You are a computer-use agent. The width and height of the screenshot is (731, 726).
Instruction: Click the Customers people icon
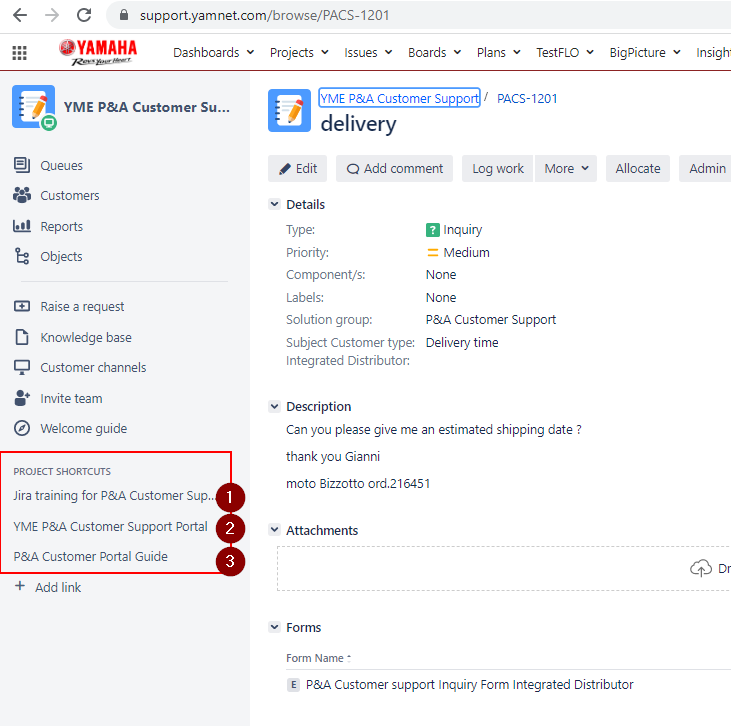(x=22, y=195)
